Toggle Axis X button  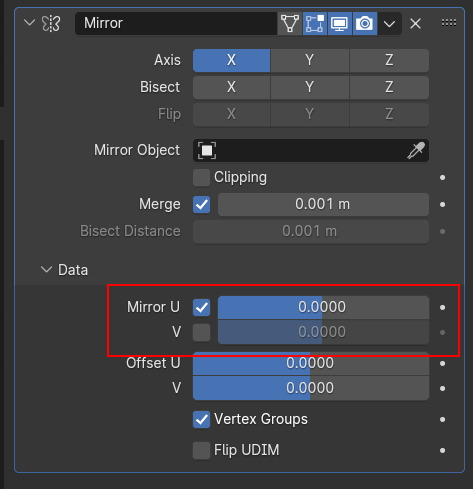(231, 60)
